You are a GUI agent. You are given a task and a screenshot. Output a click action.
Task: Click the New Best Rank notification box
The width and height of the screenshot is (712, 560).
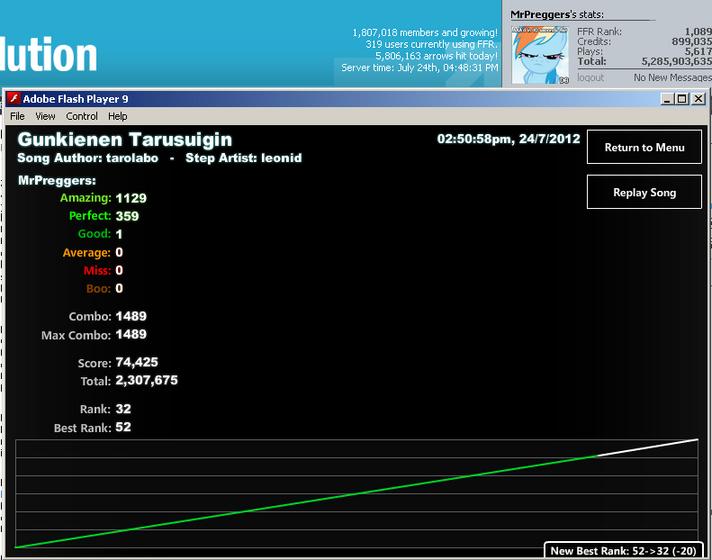tap(623, 550)
